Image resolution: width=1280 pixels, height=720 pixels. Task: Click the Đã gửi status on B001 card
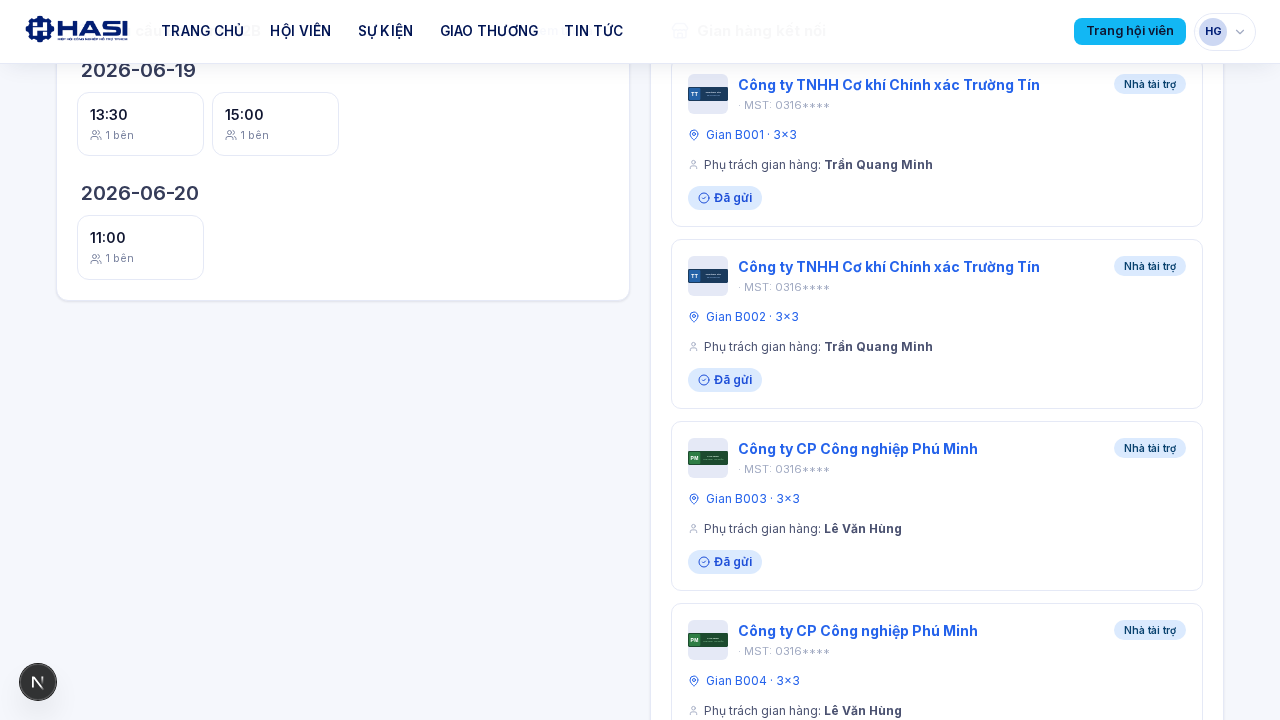pyautogui.click(x=725, y=198)
